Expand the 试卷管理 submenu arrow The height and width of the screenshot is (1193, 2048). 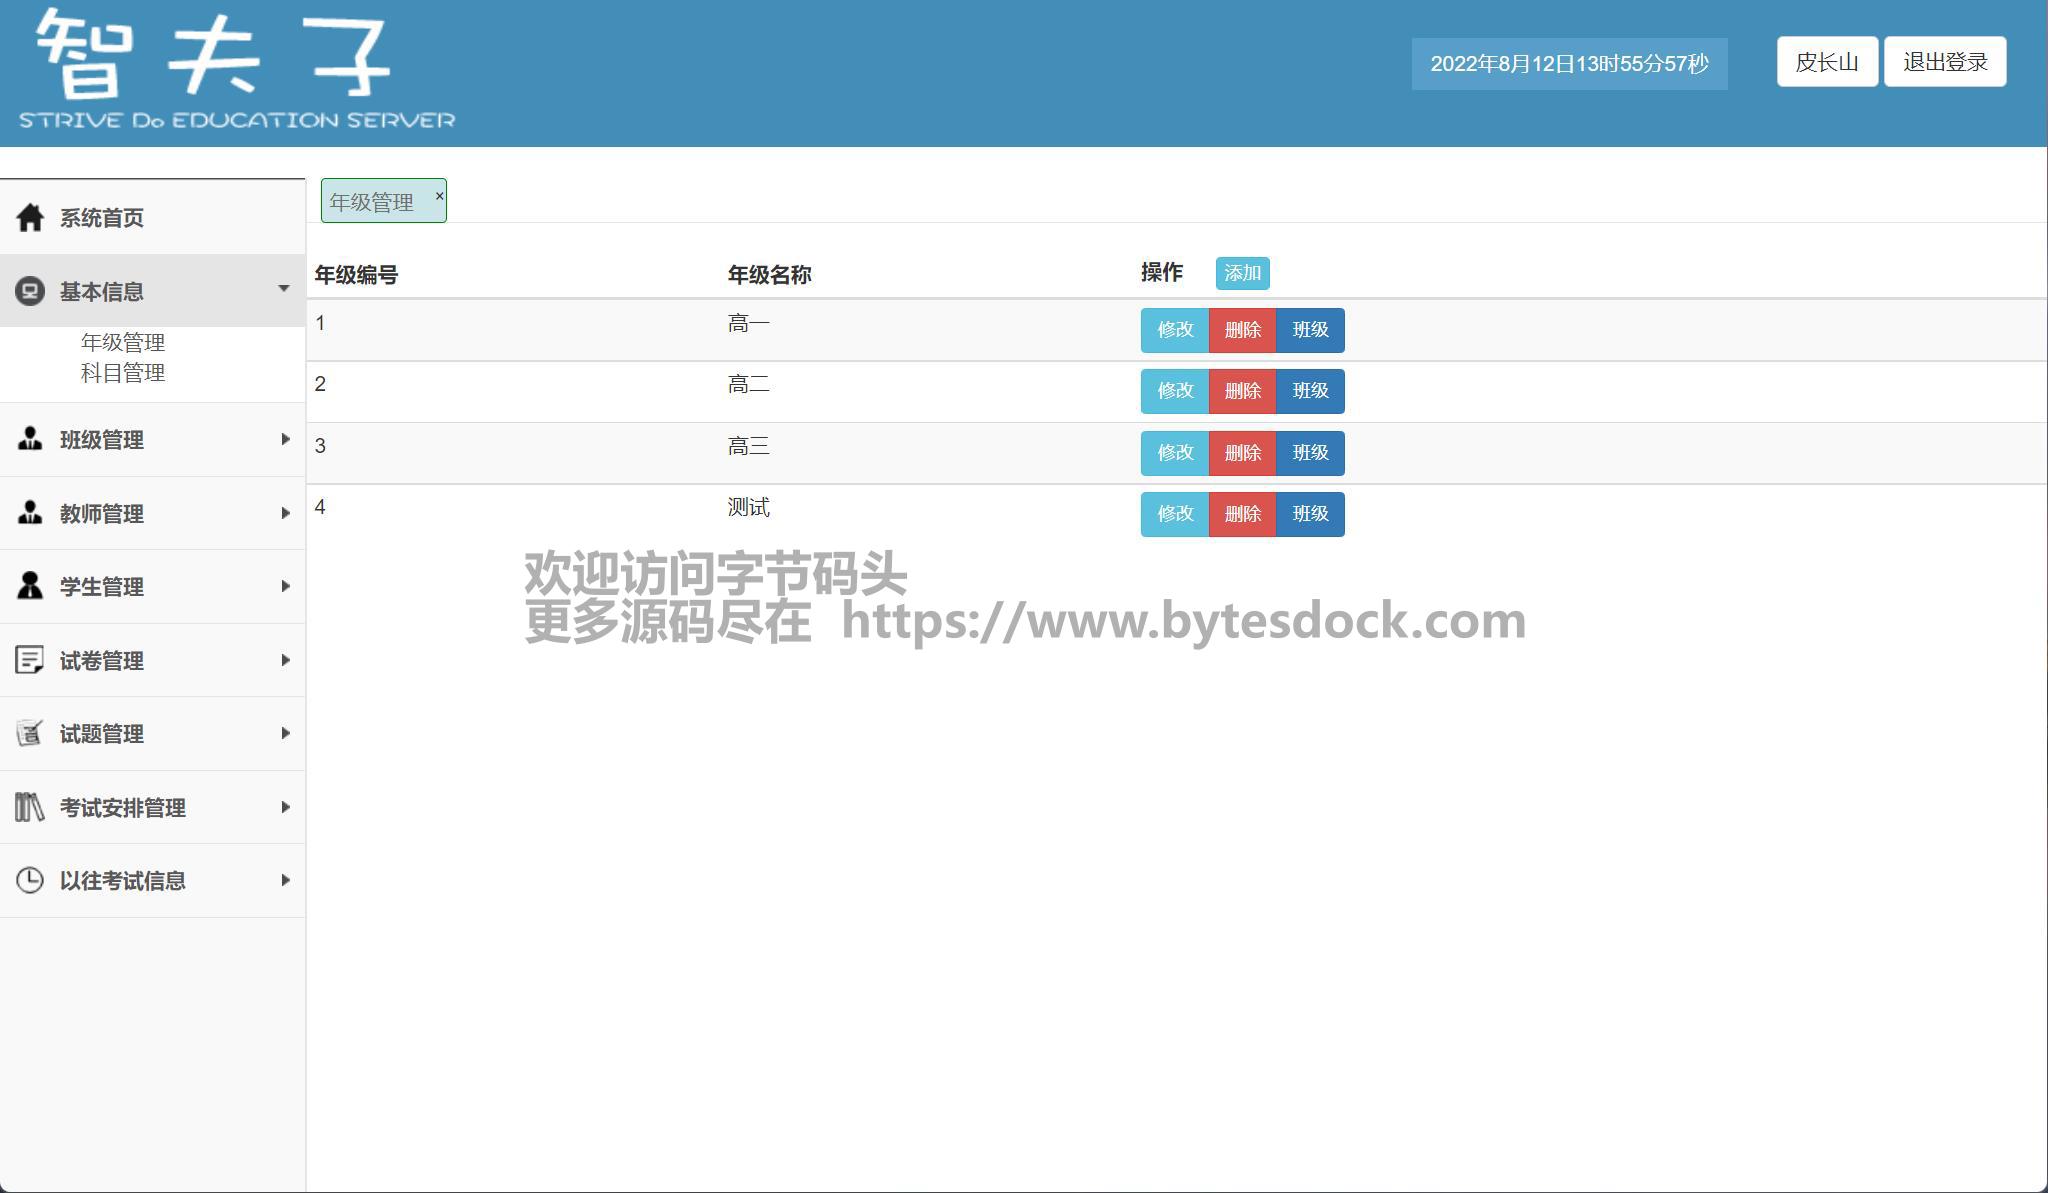285,660
